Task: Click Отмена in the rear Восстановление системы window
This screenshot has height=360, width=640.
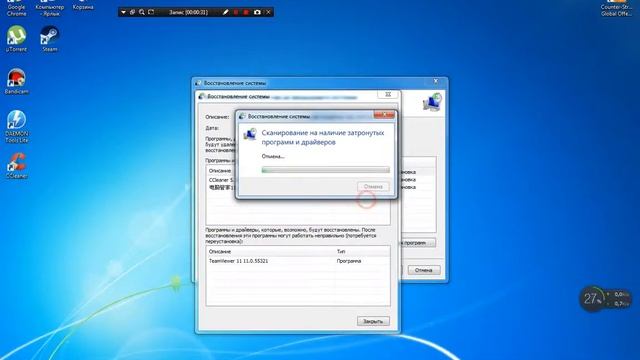Action: click(x=424, y=270)
